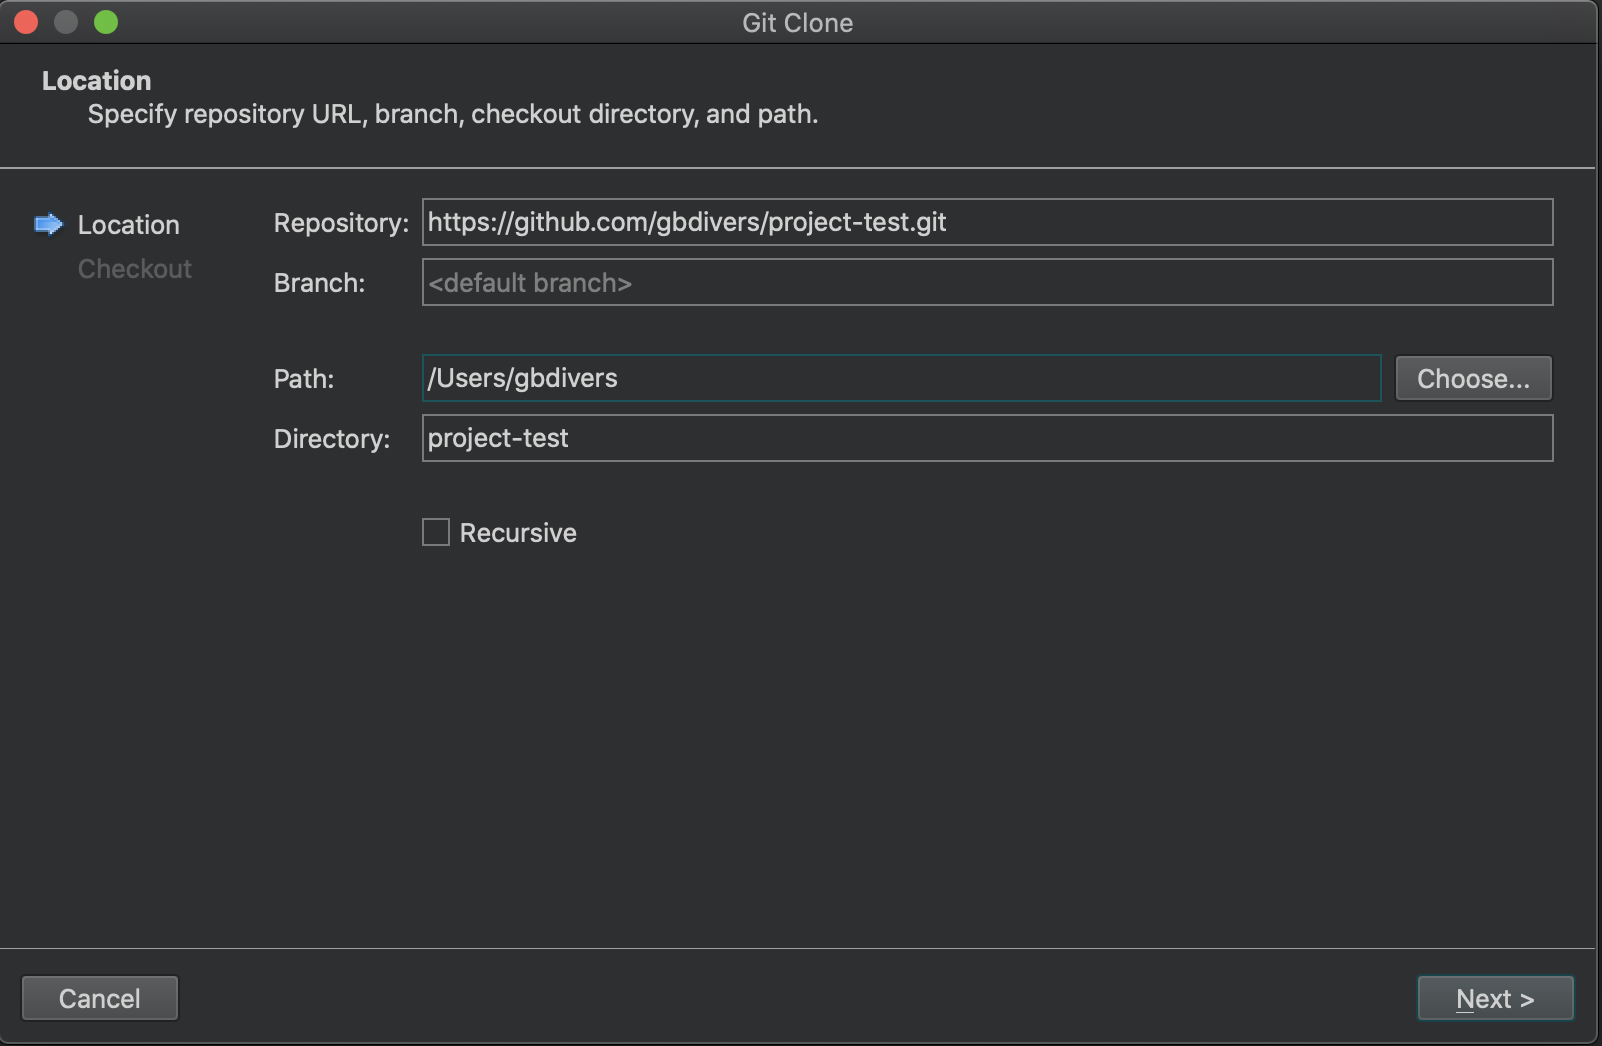Click the Path field with /Users/gbdivers
1602x1046 pixels.
point(901,378)
